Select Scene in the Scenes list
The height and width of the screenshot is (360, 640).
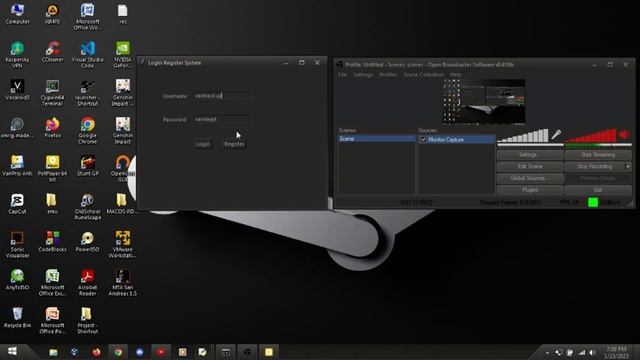point(376,139)
